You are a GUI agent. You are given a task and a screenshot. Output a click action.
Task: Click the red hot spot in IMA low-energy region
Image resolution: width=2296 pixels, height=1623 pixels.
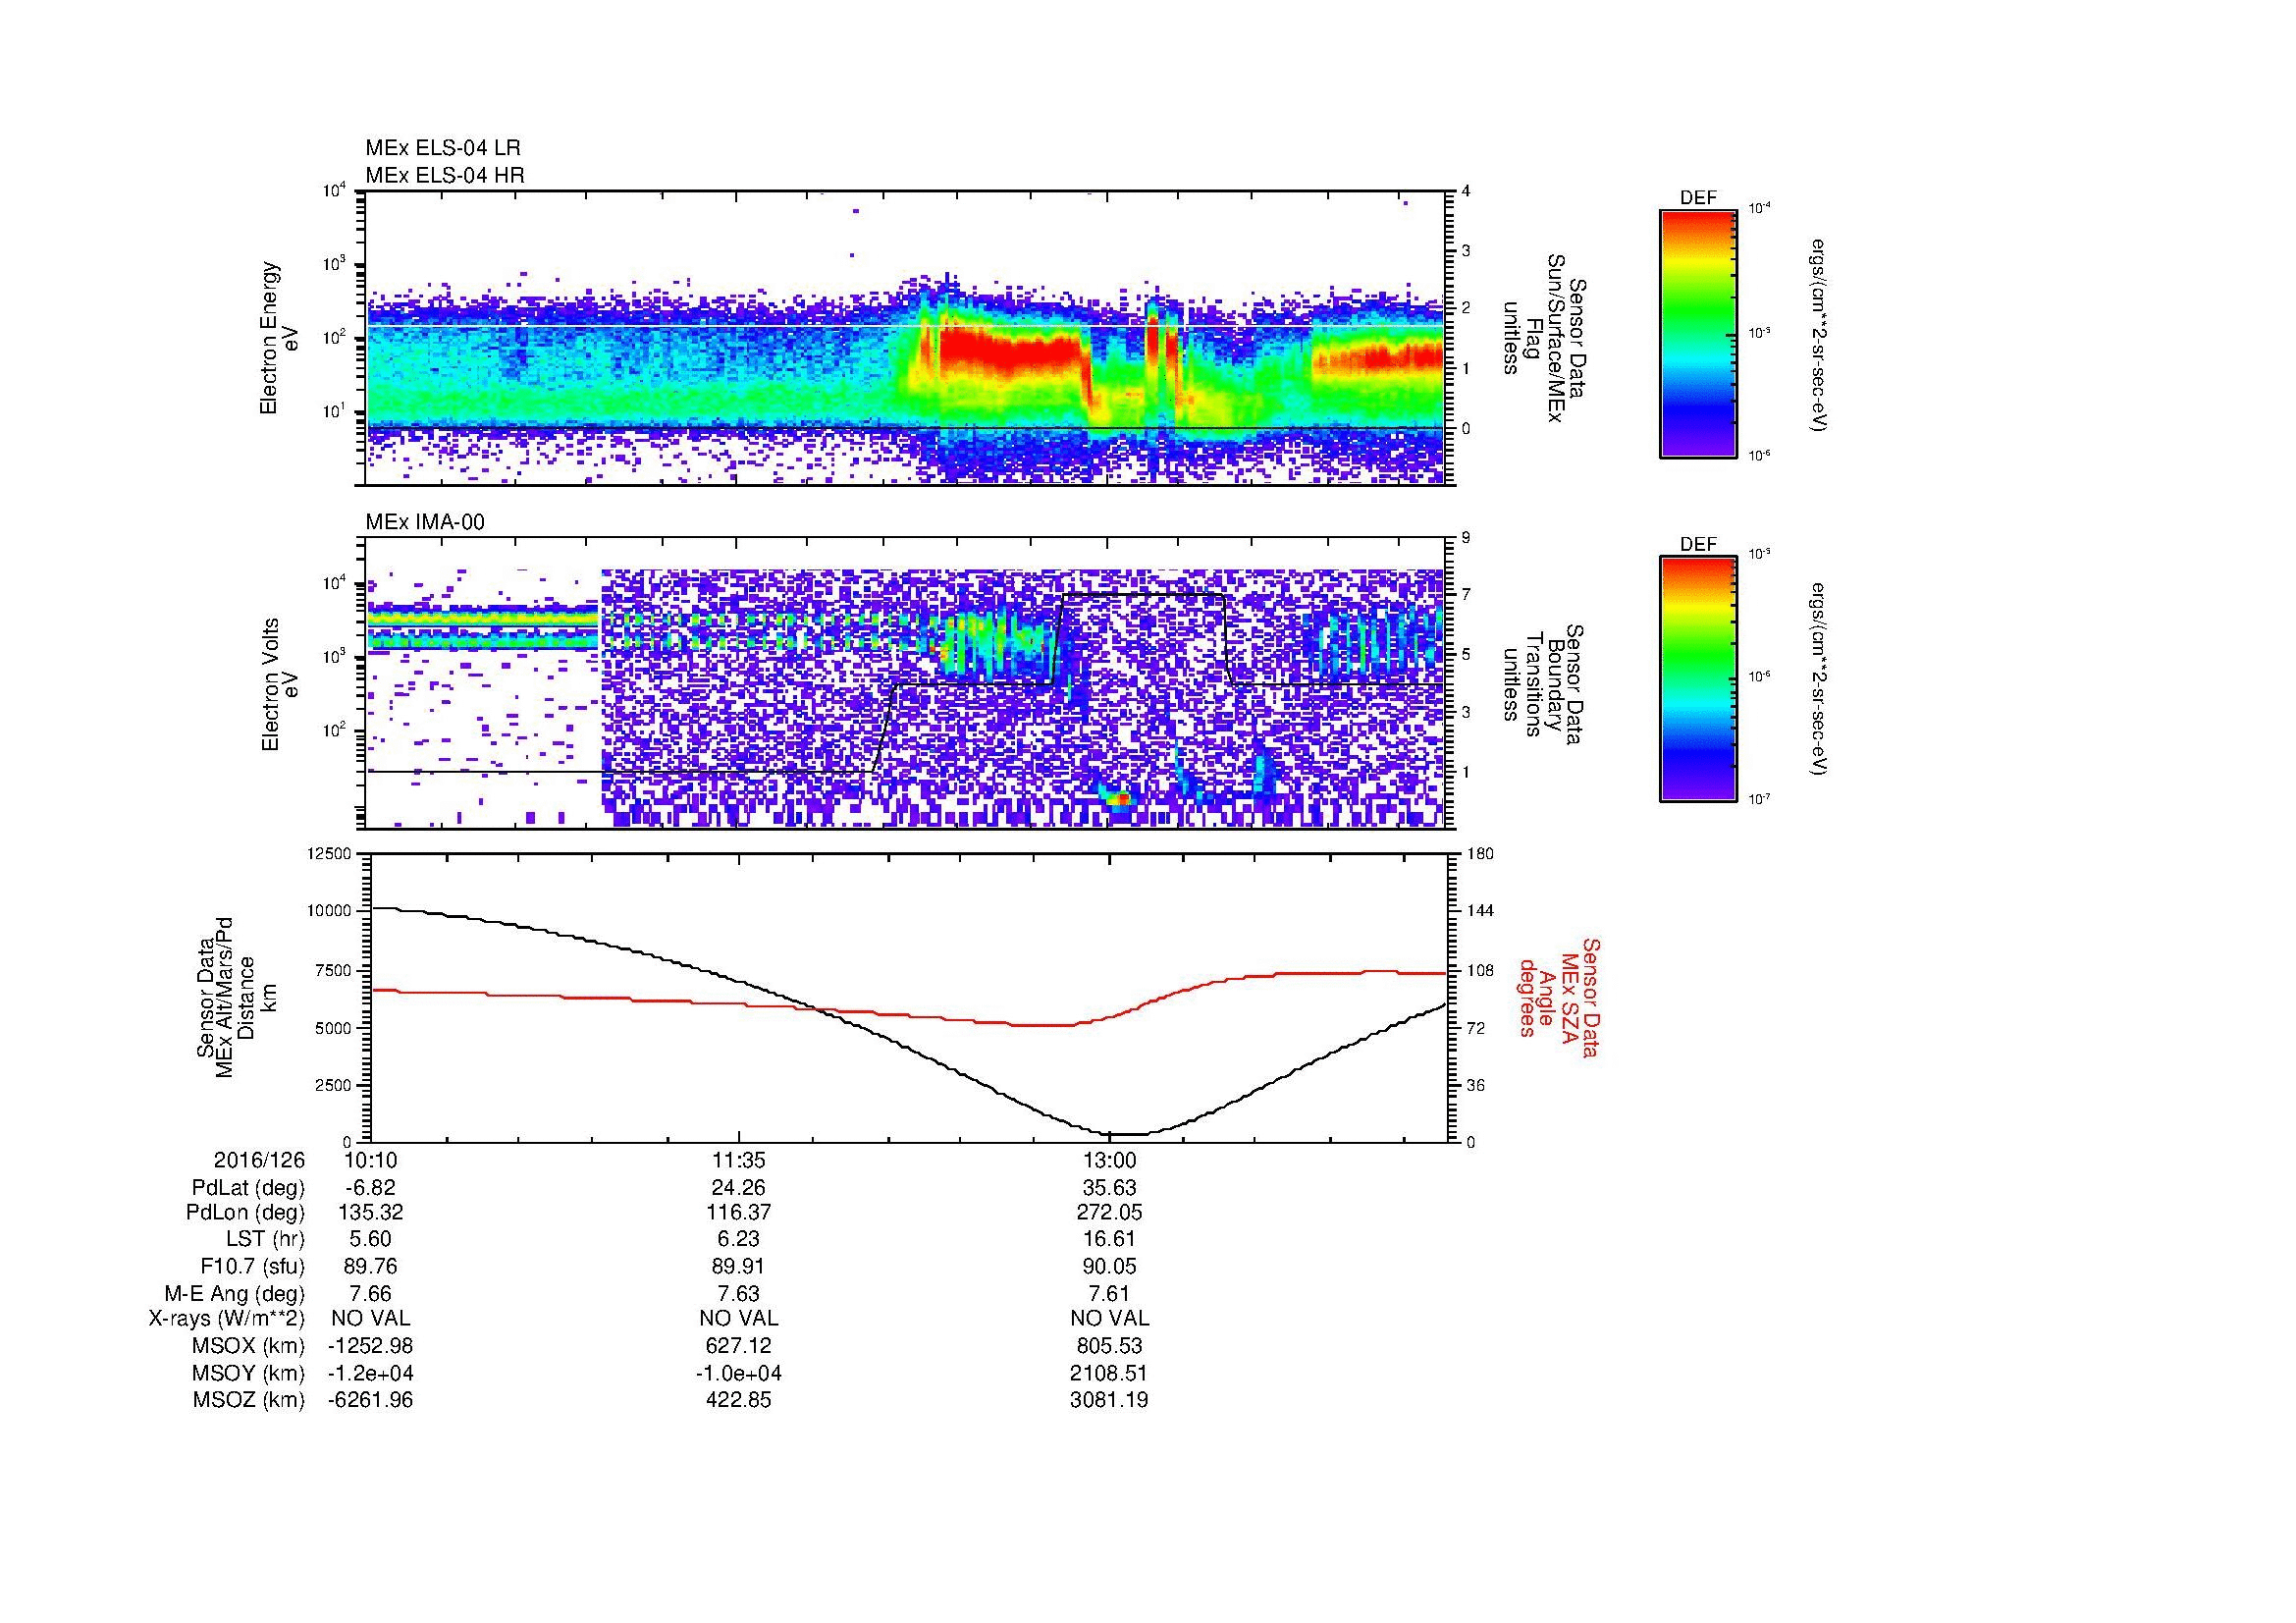point(1121,798)
